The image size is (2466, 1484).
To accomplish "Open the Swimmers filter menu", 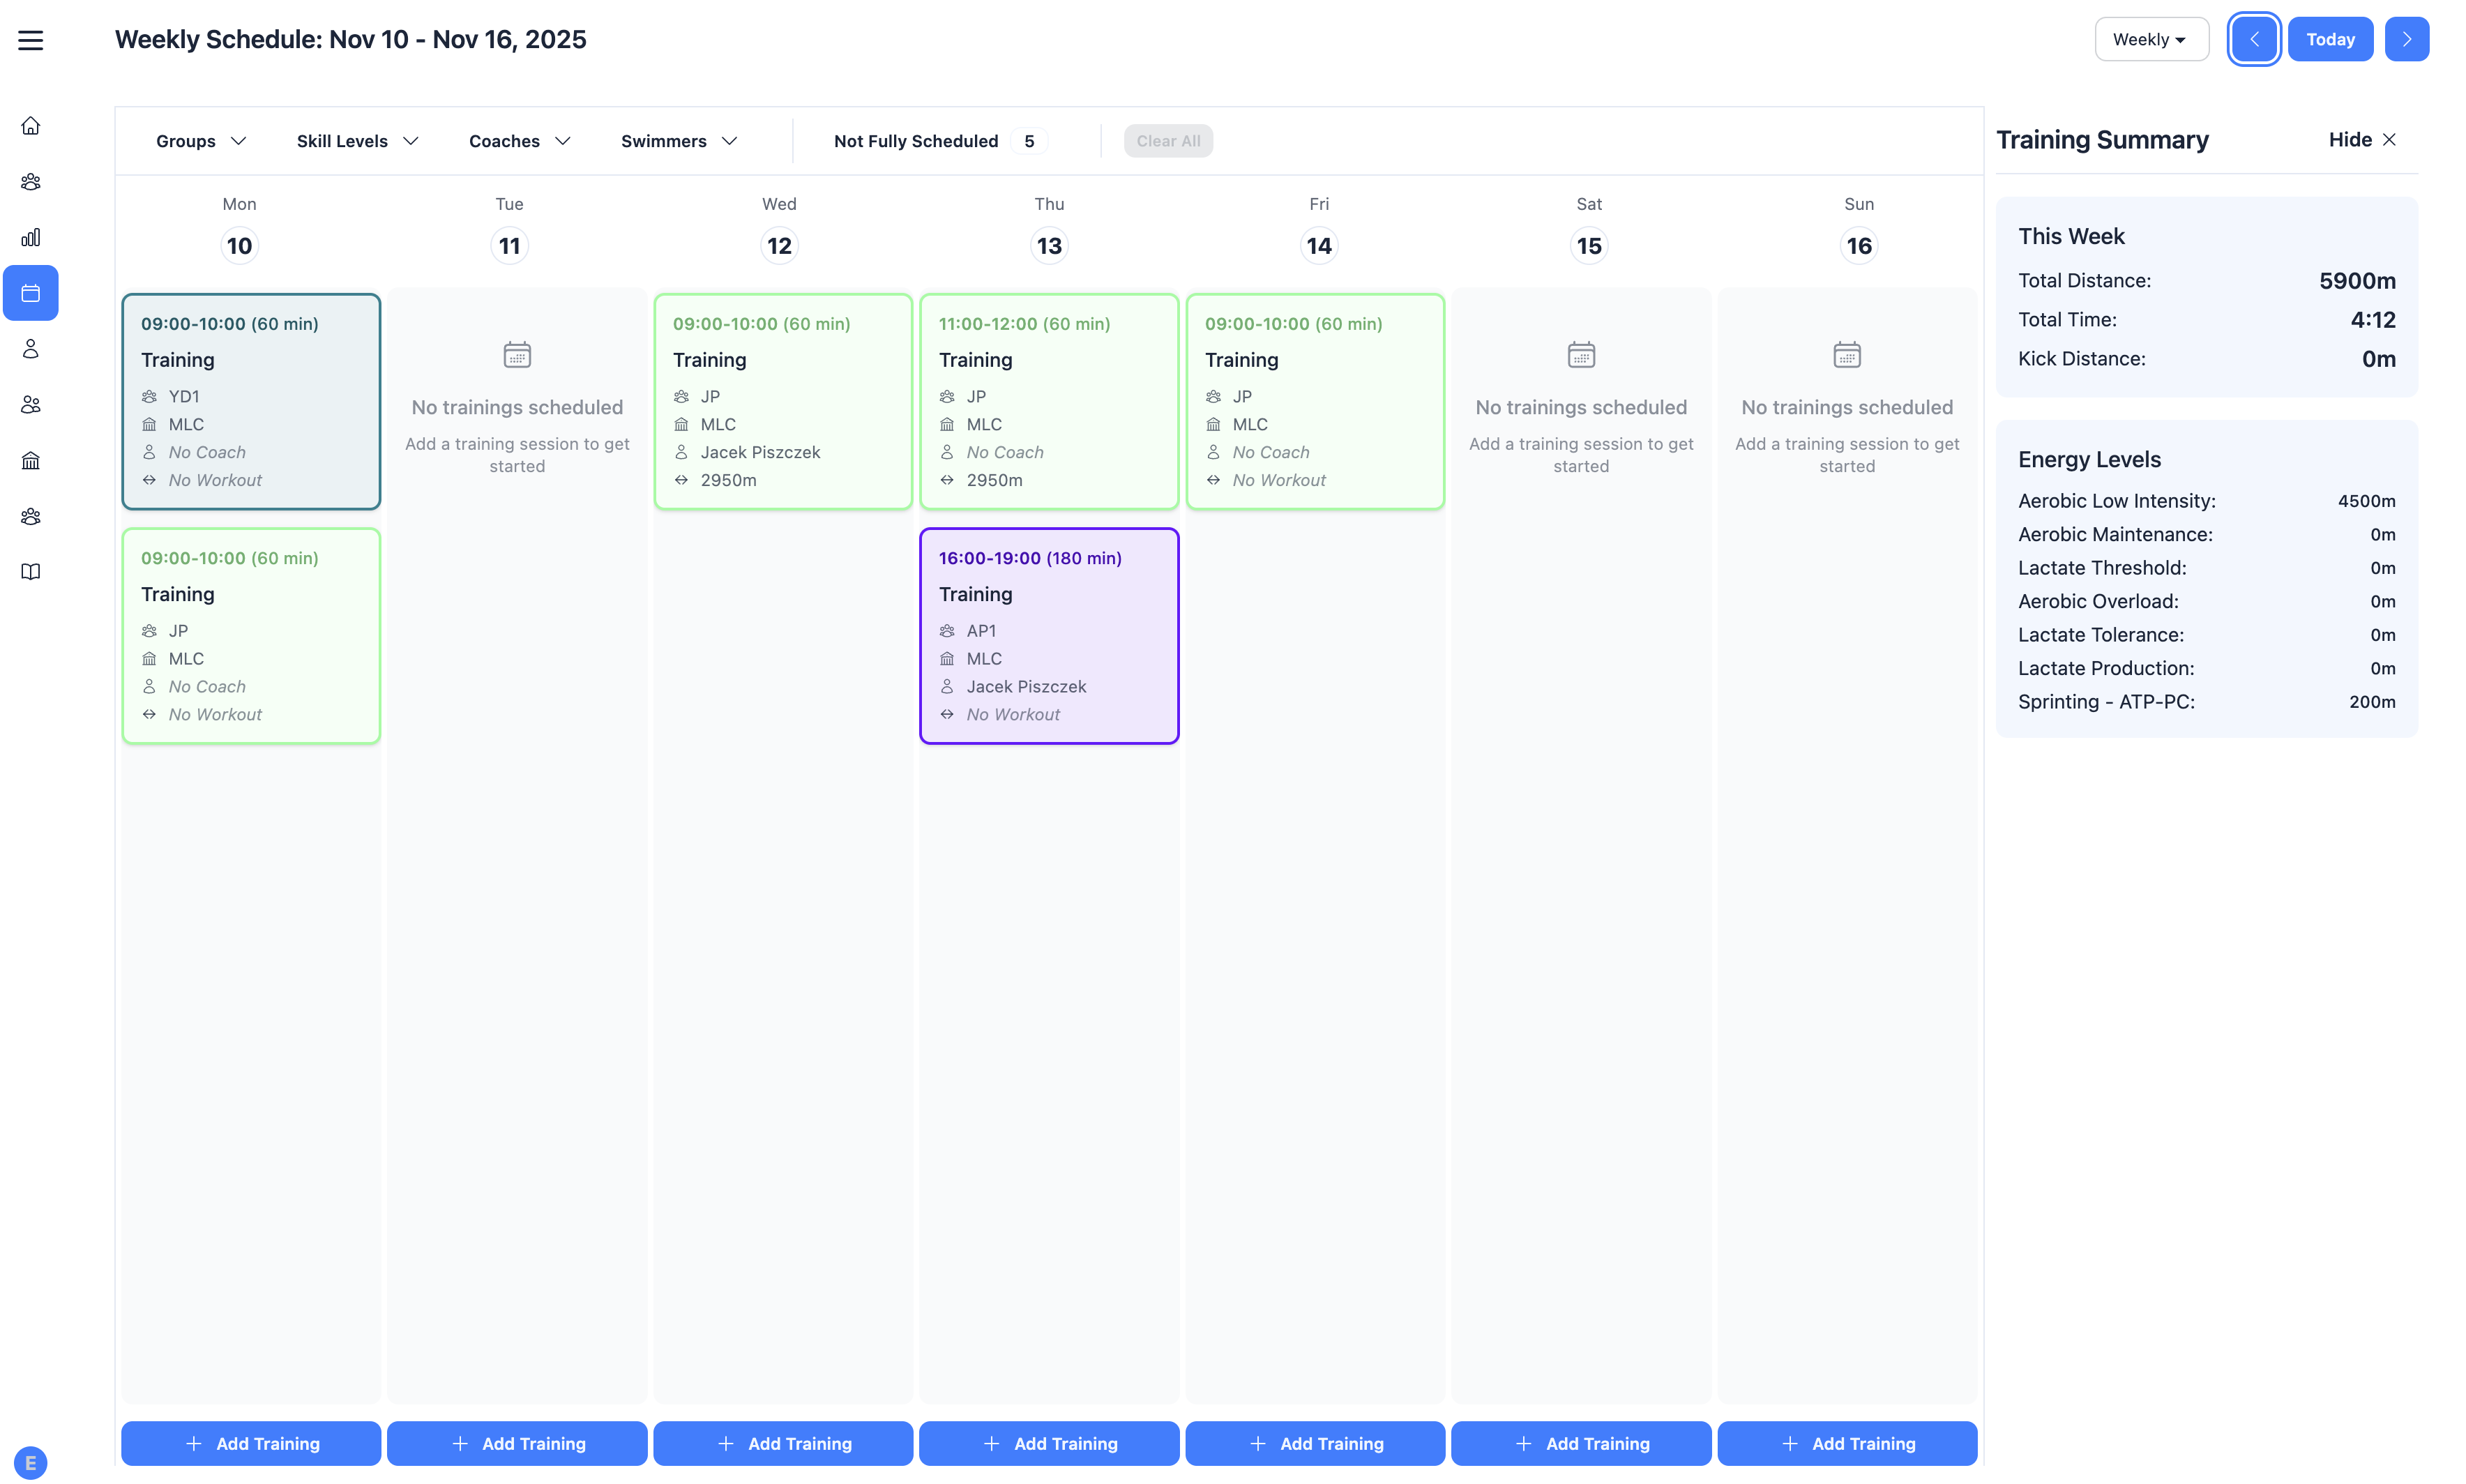I will [x=678, y=141].
